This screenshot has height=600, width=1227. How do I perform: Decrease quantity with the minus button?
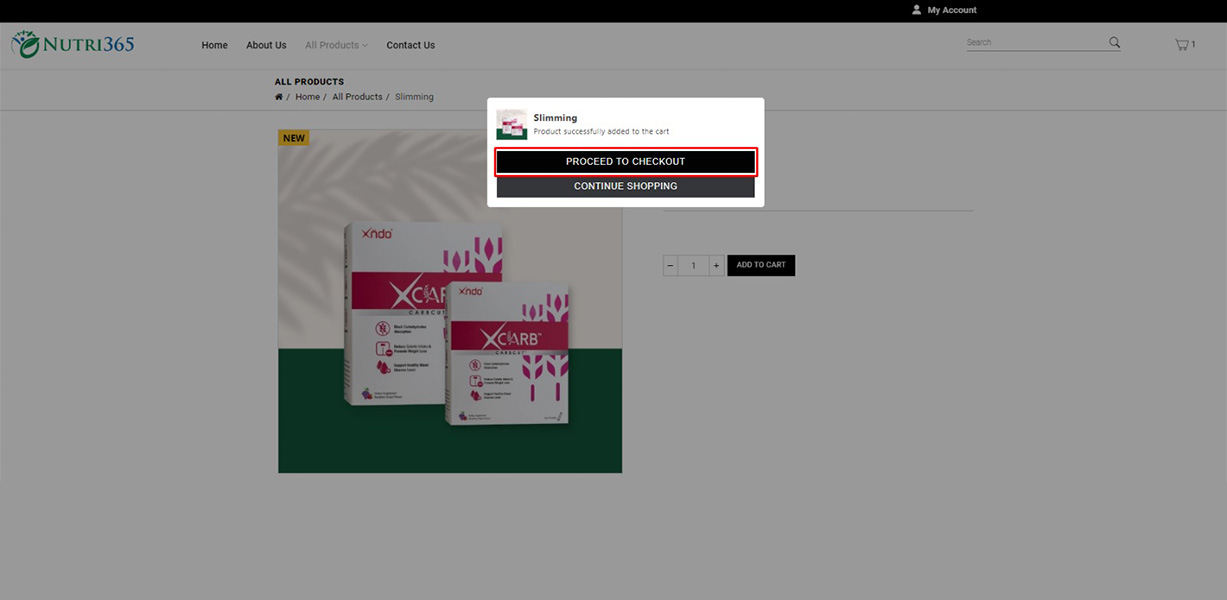point(670,265)
